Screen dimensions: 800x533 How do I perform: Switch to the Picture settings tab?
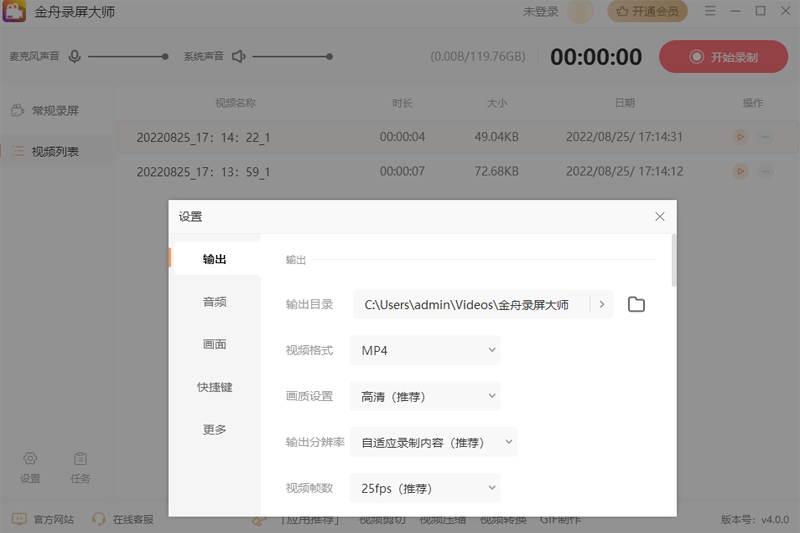click(x=214, y=344)
